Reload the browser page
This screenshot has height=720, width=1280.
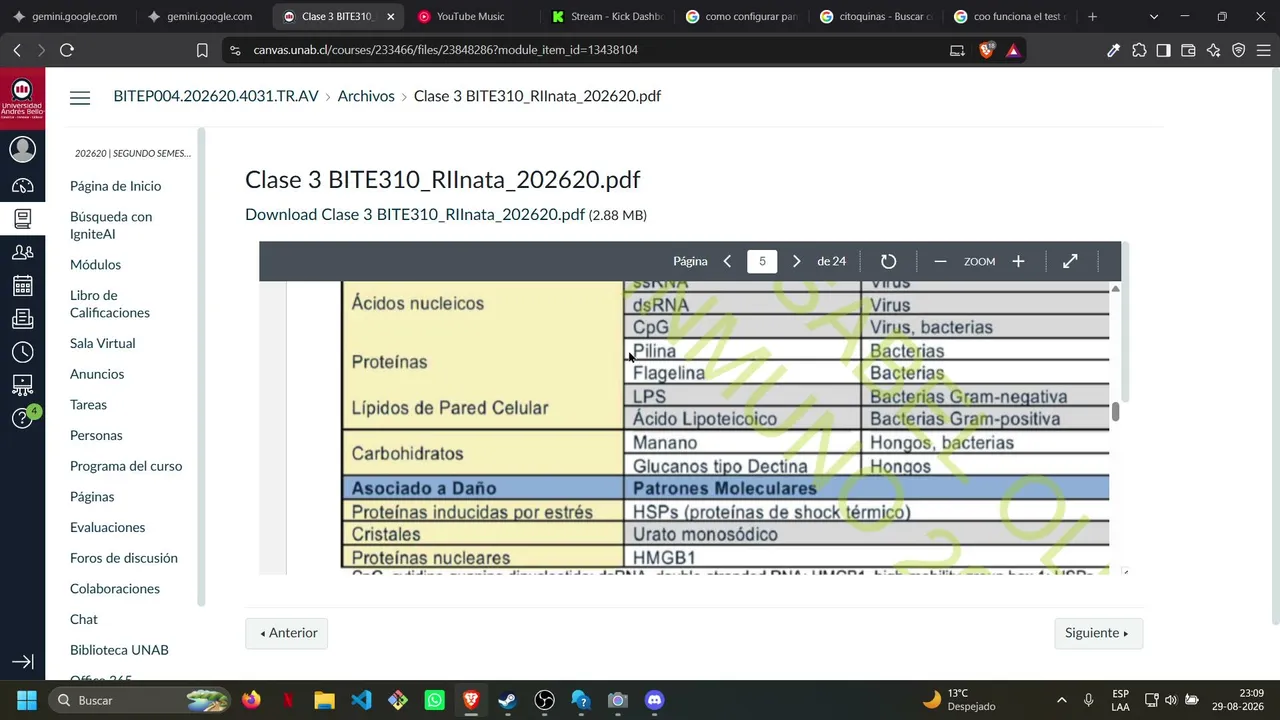click(67, 50)
